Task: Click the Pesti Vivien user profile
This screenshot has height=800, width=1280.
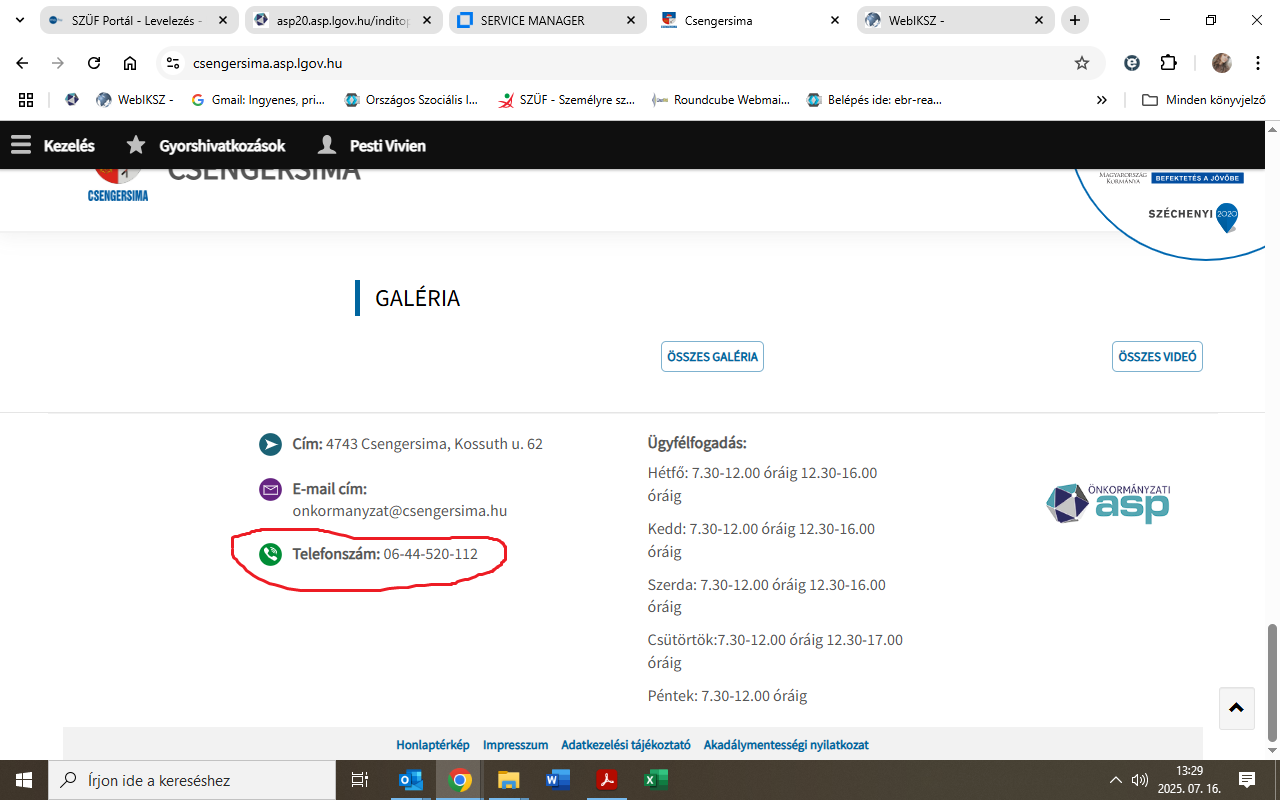Action: click(x=371, y=146)
